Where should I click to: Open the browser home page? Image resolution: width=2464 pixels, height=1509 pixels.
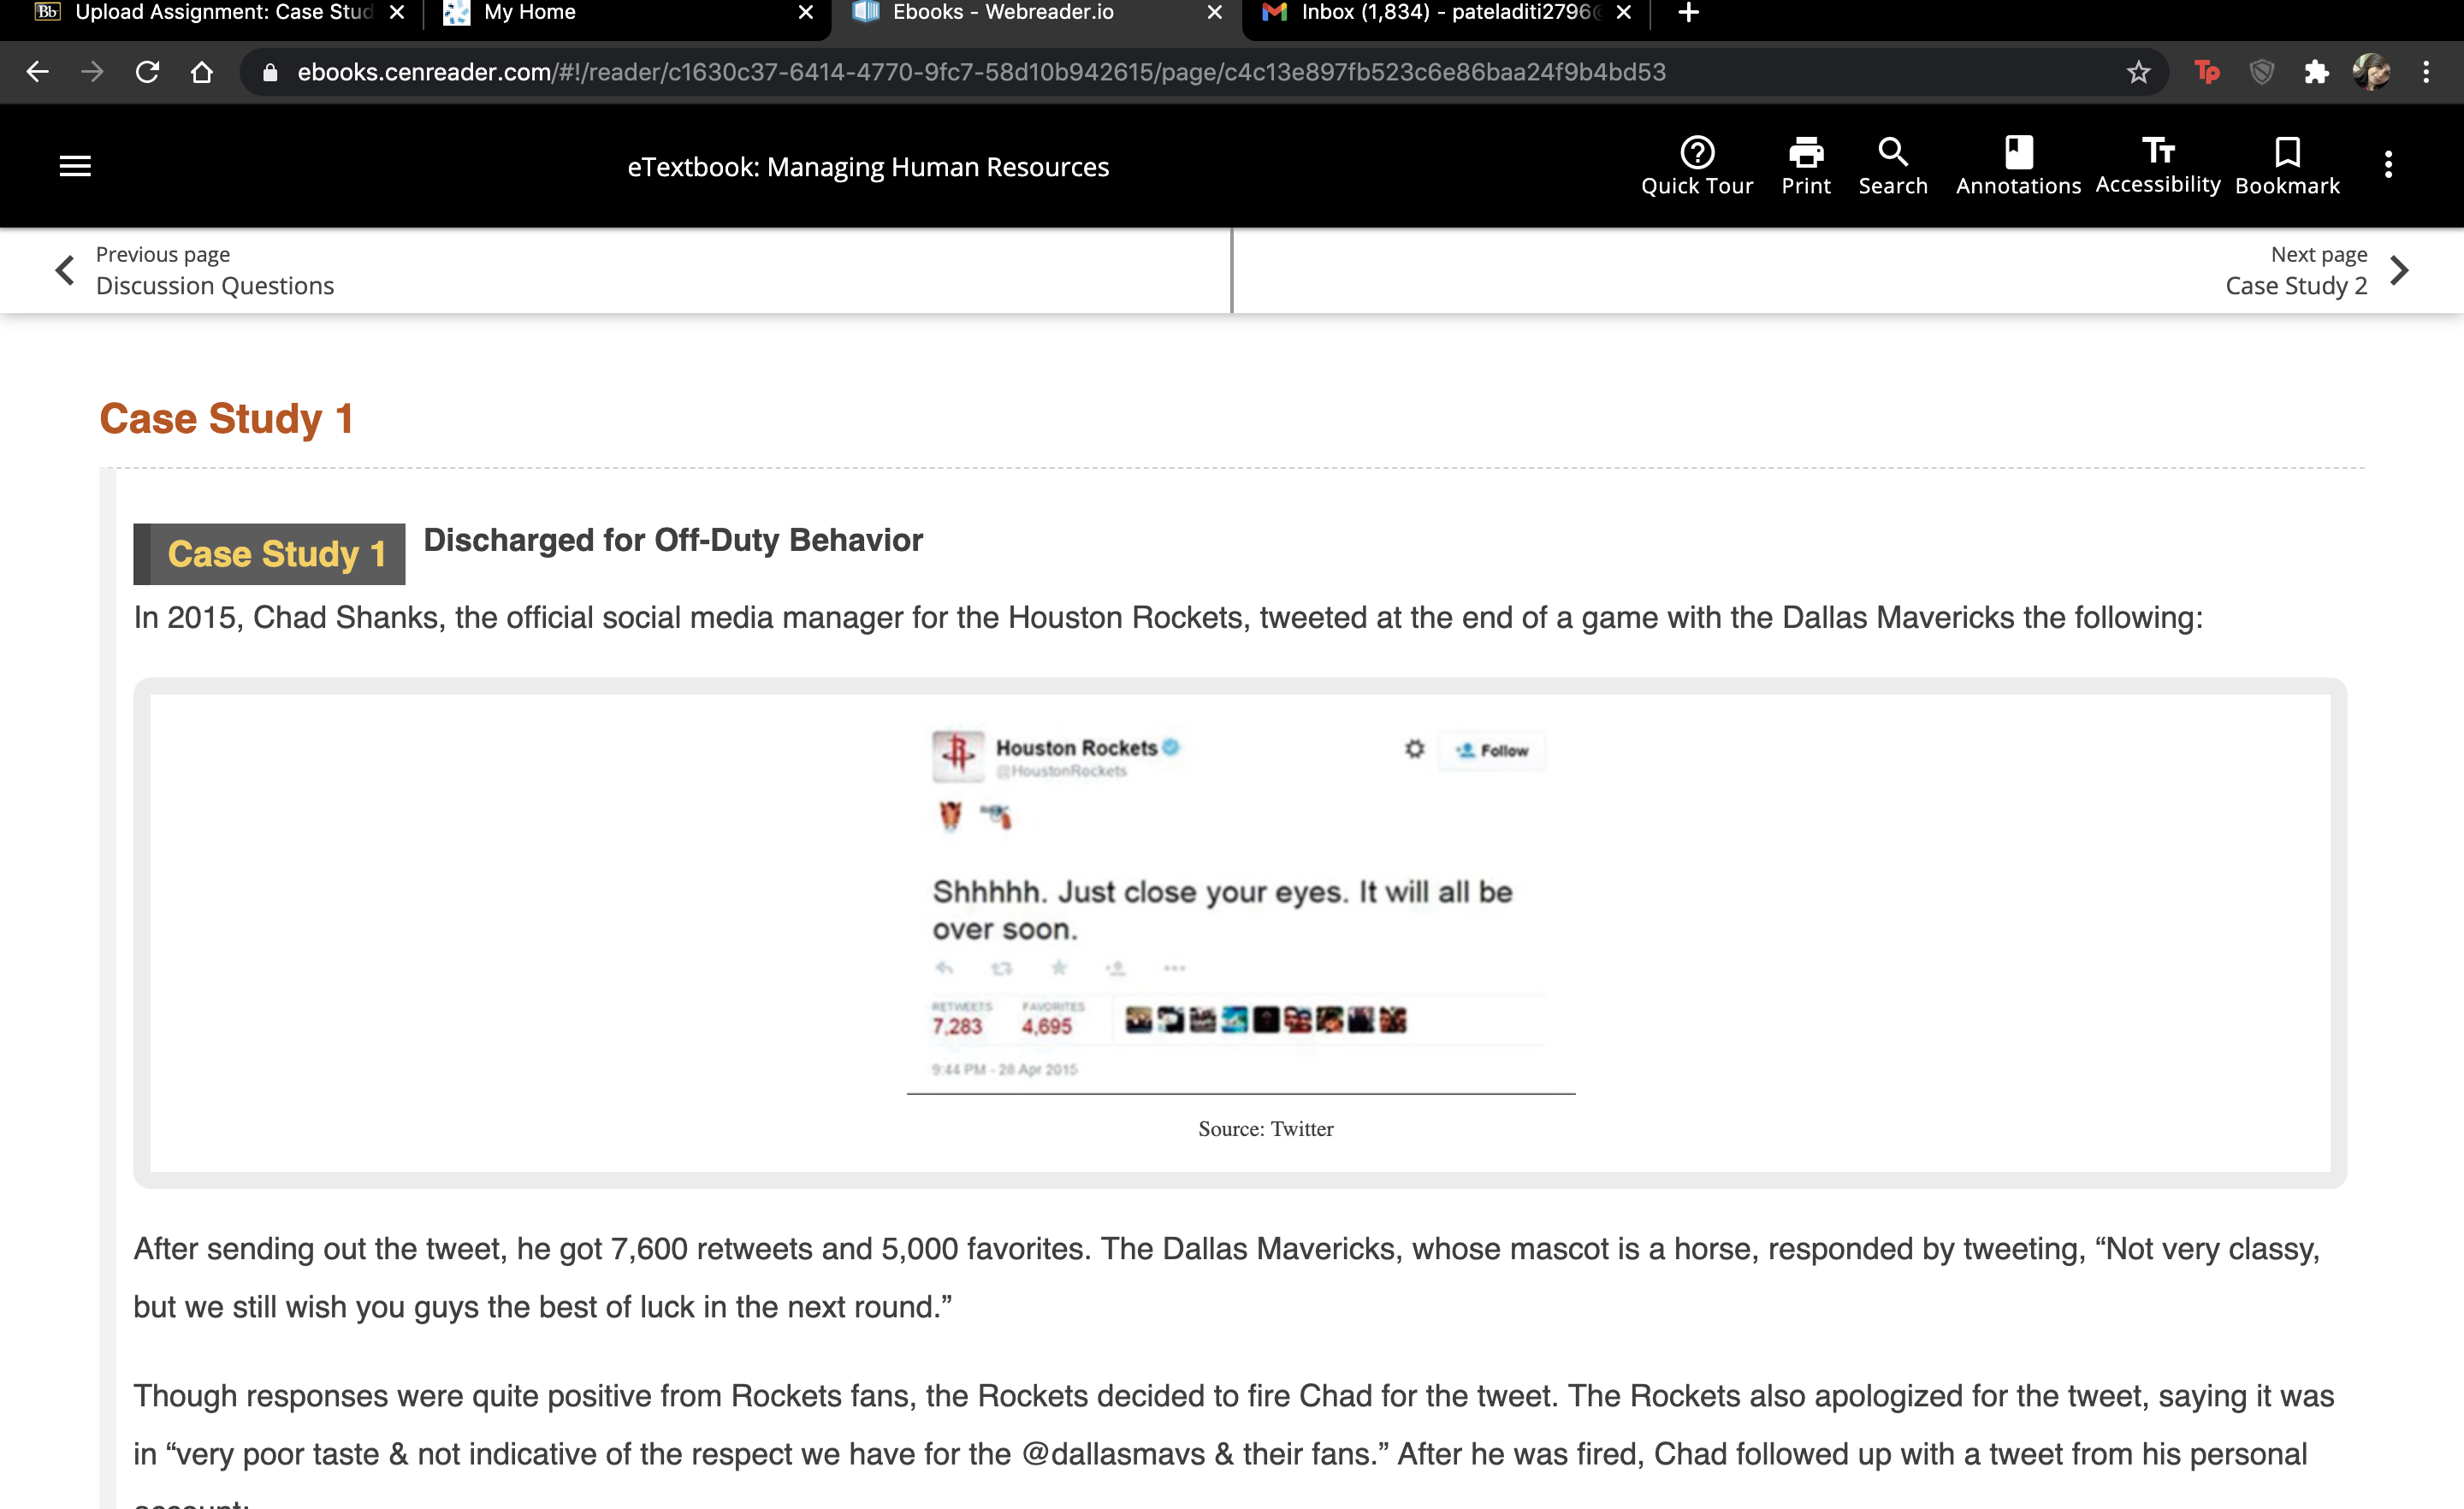202,72
